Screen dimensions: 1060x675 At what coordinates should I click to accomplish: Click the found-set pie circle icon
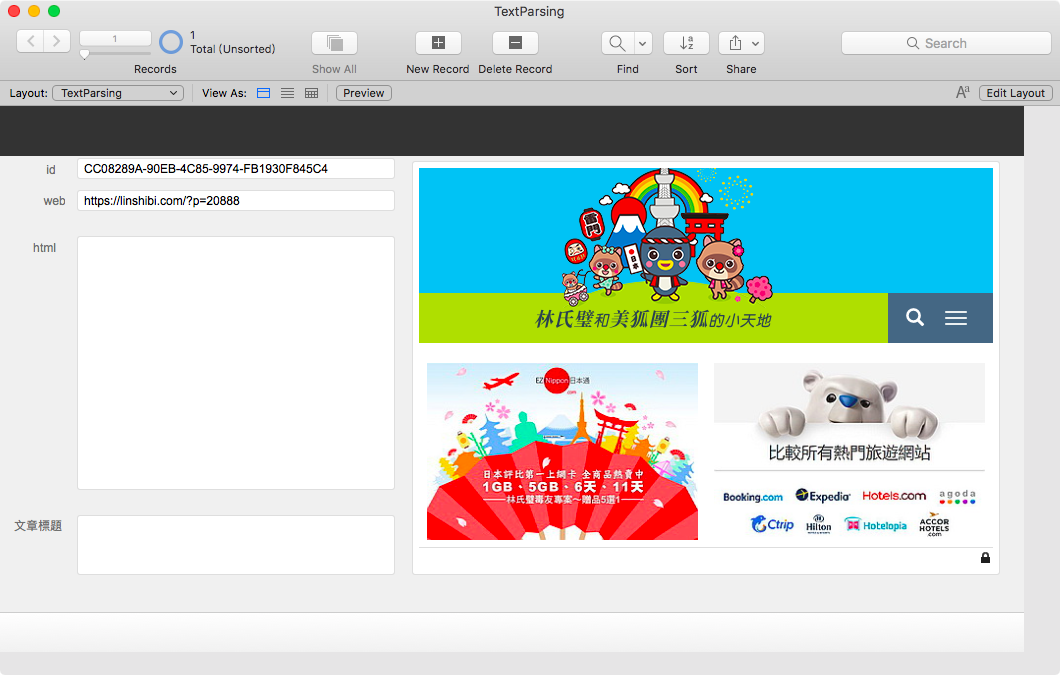[x=171, y=42]
